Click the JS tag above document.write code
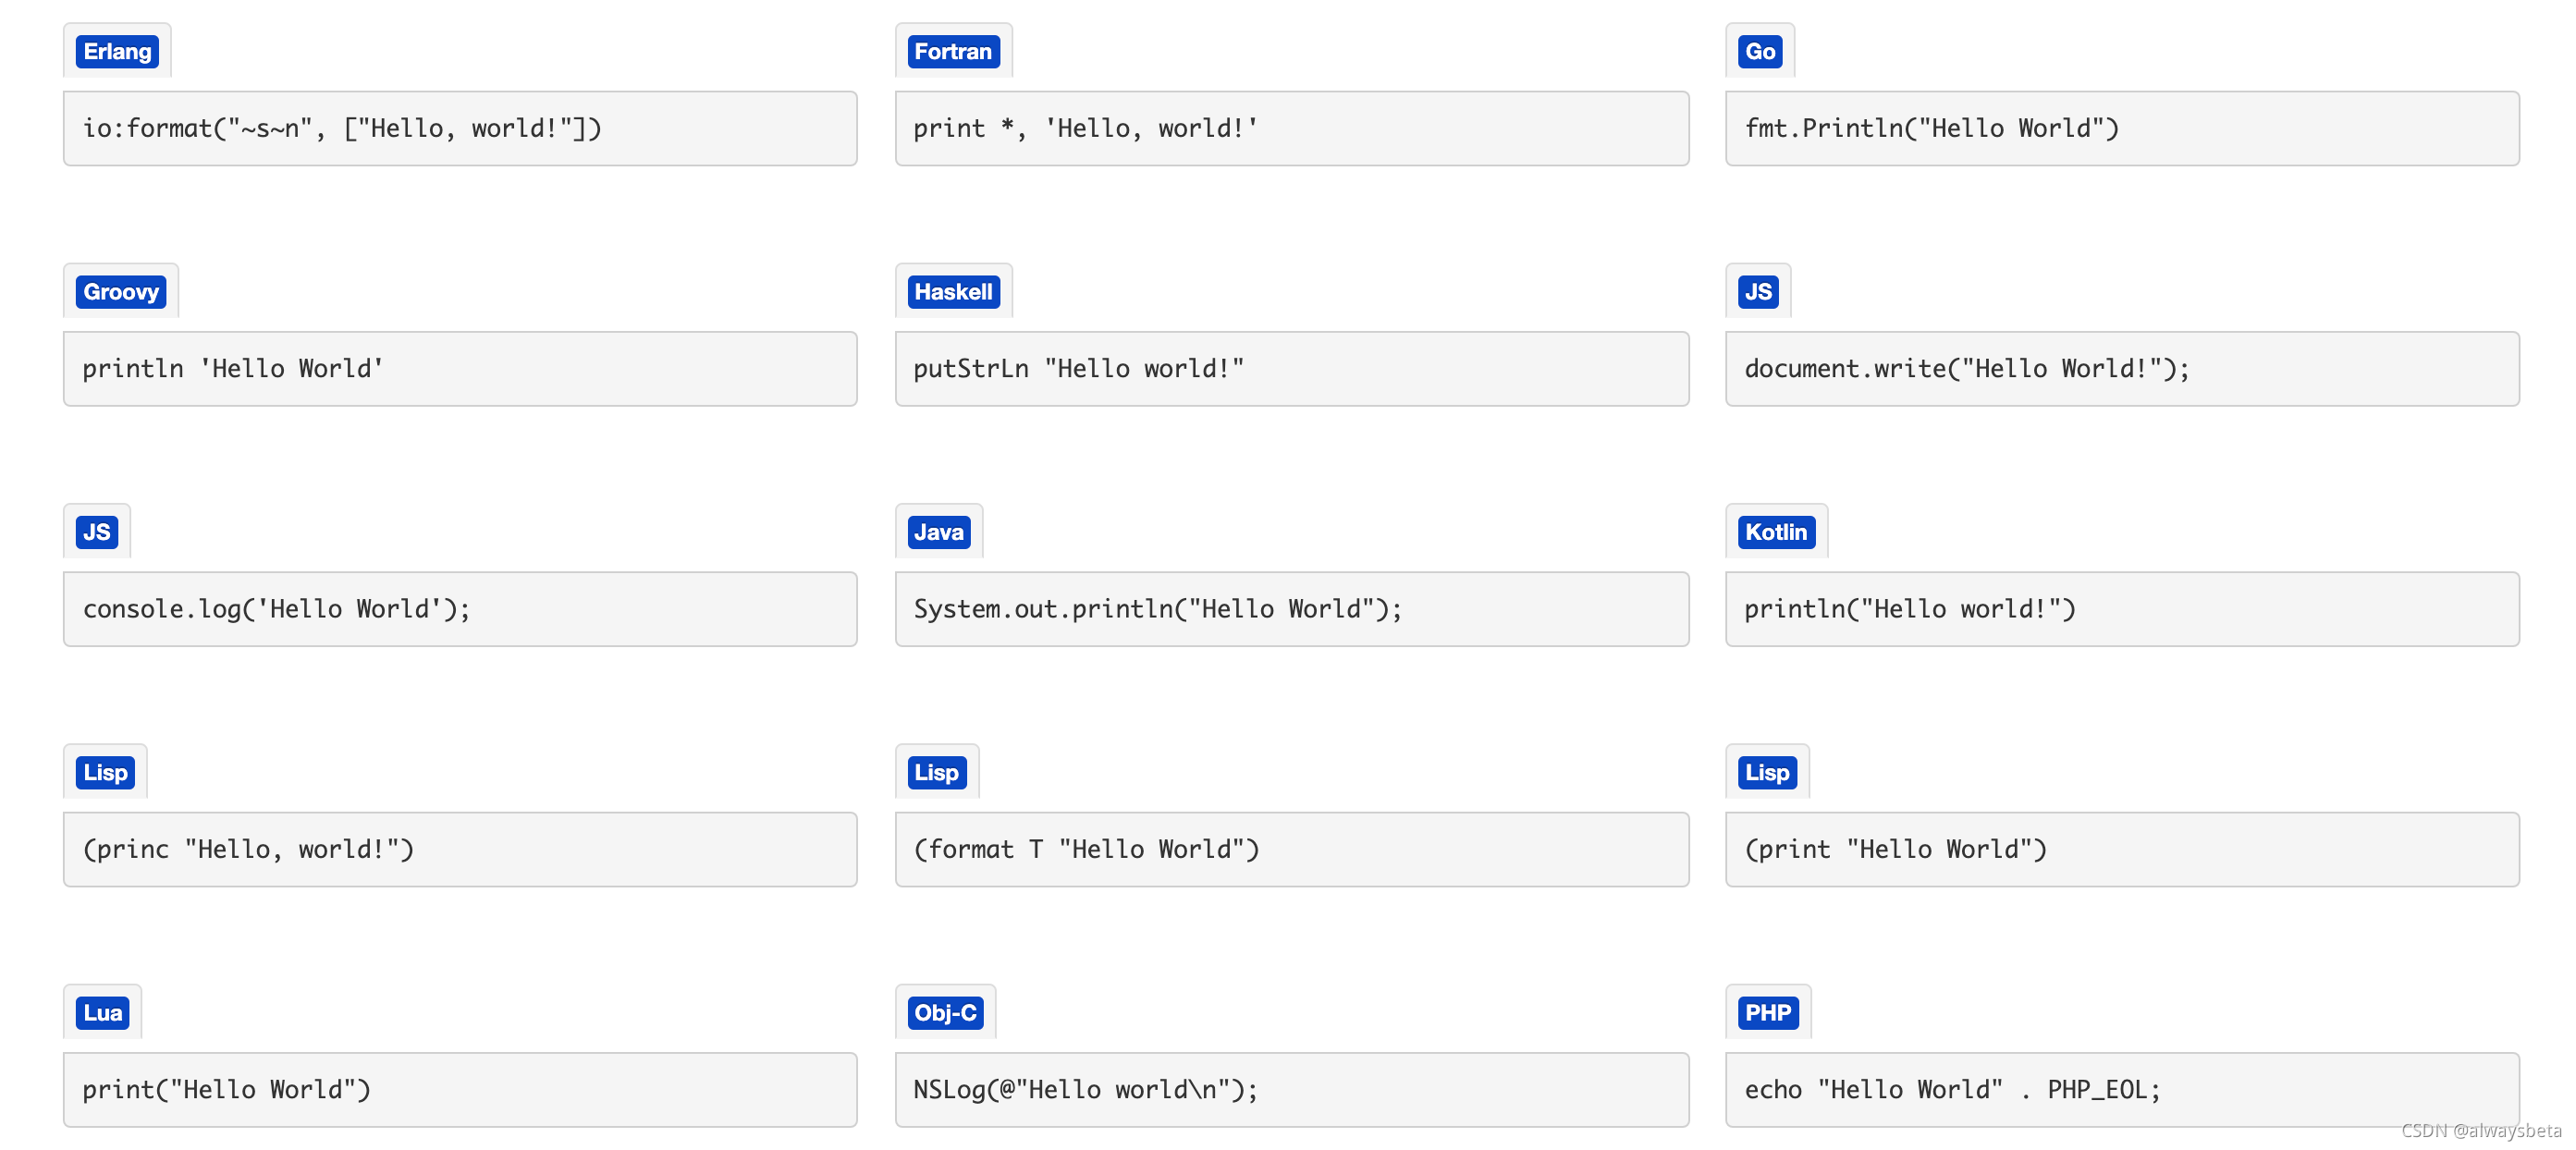The height and width of the screenshot is (1150, 2576). pos(1758,292)
